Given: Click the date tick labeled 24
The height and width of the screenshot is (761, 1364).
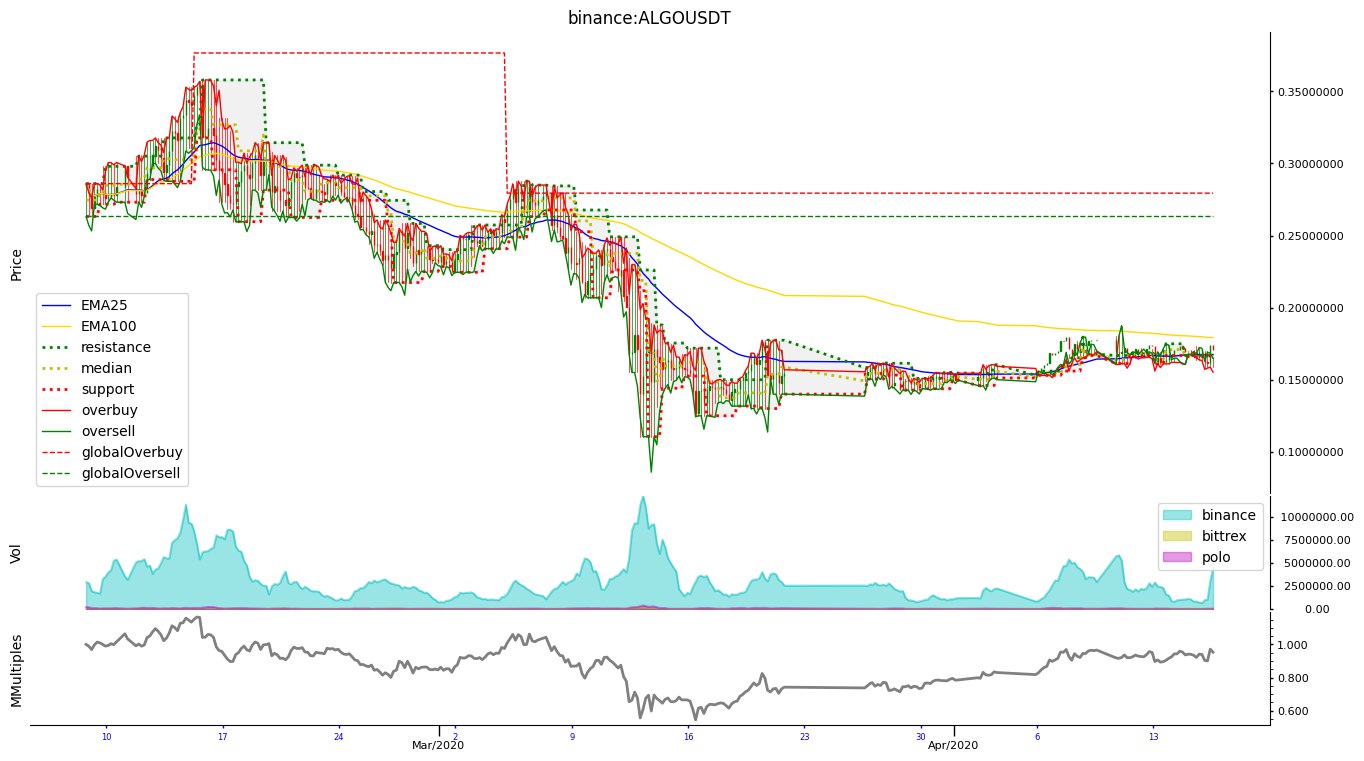Looking at the screenshot, I should 339,737.
